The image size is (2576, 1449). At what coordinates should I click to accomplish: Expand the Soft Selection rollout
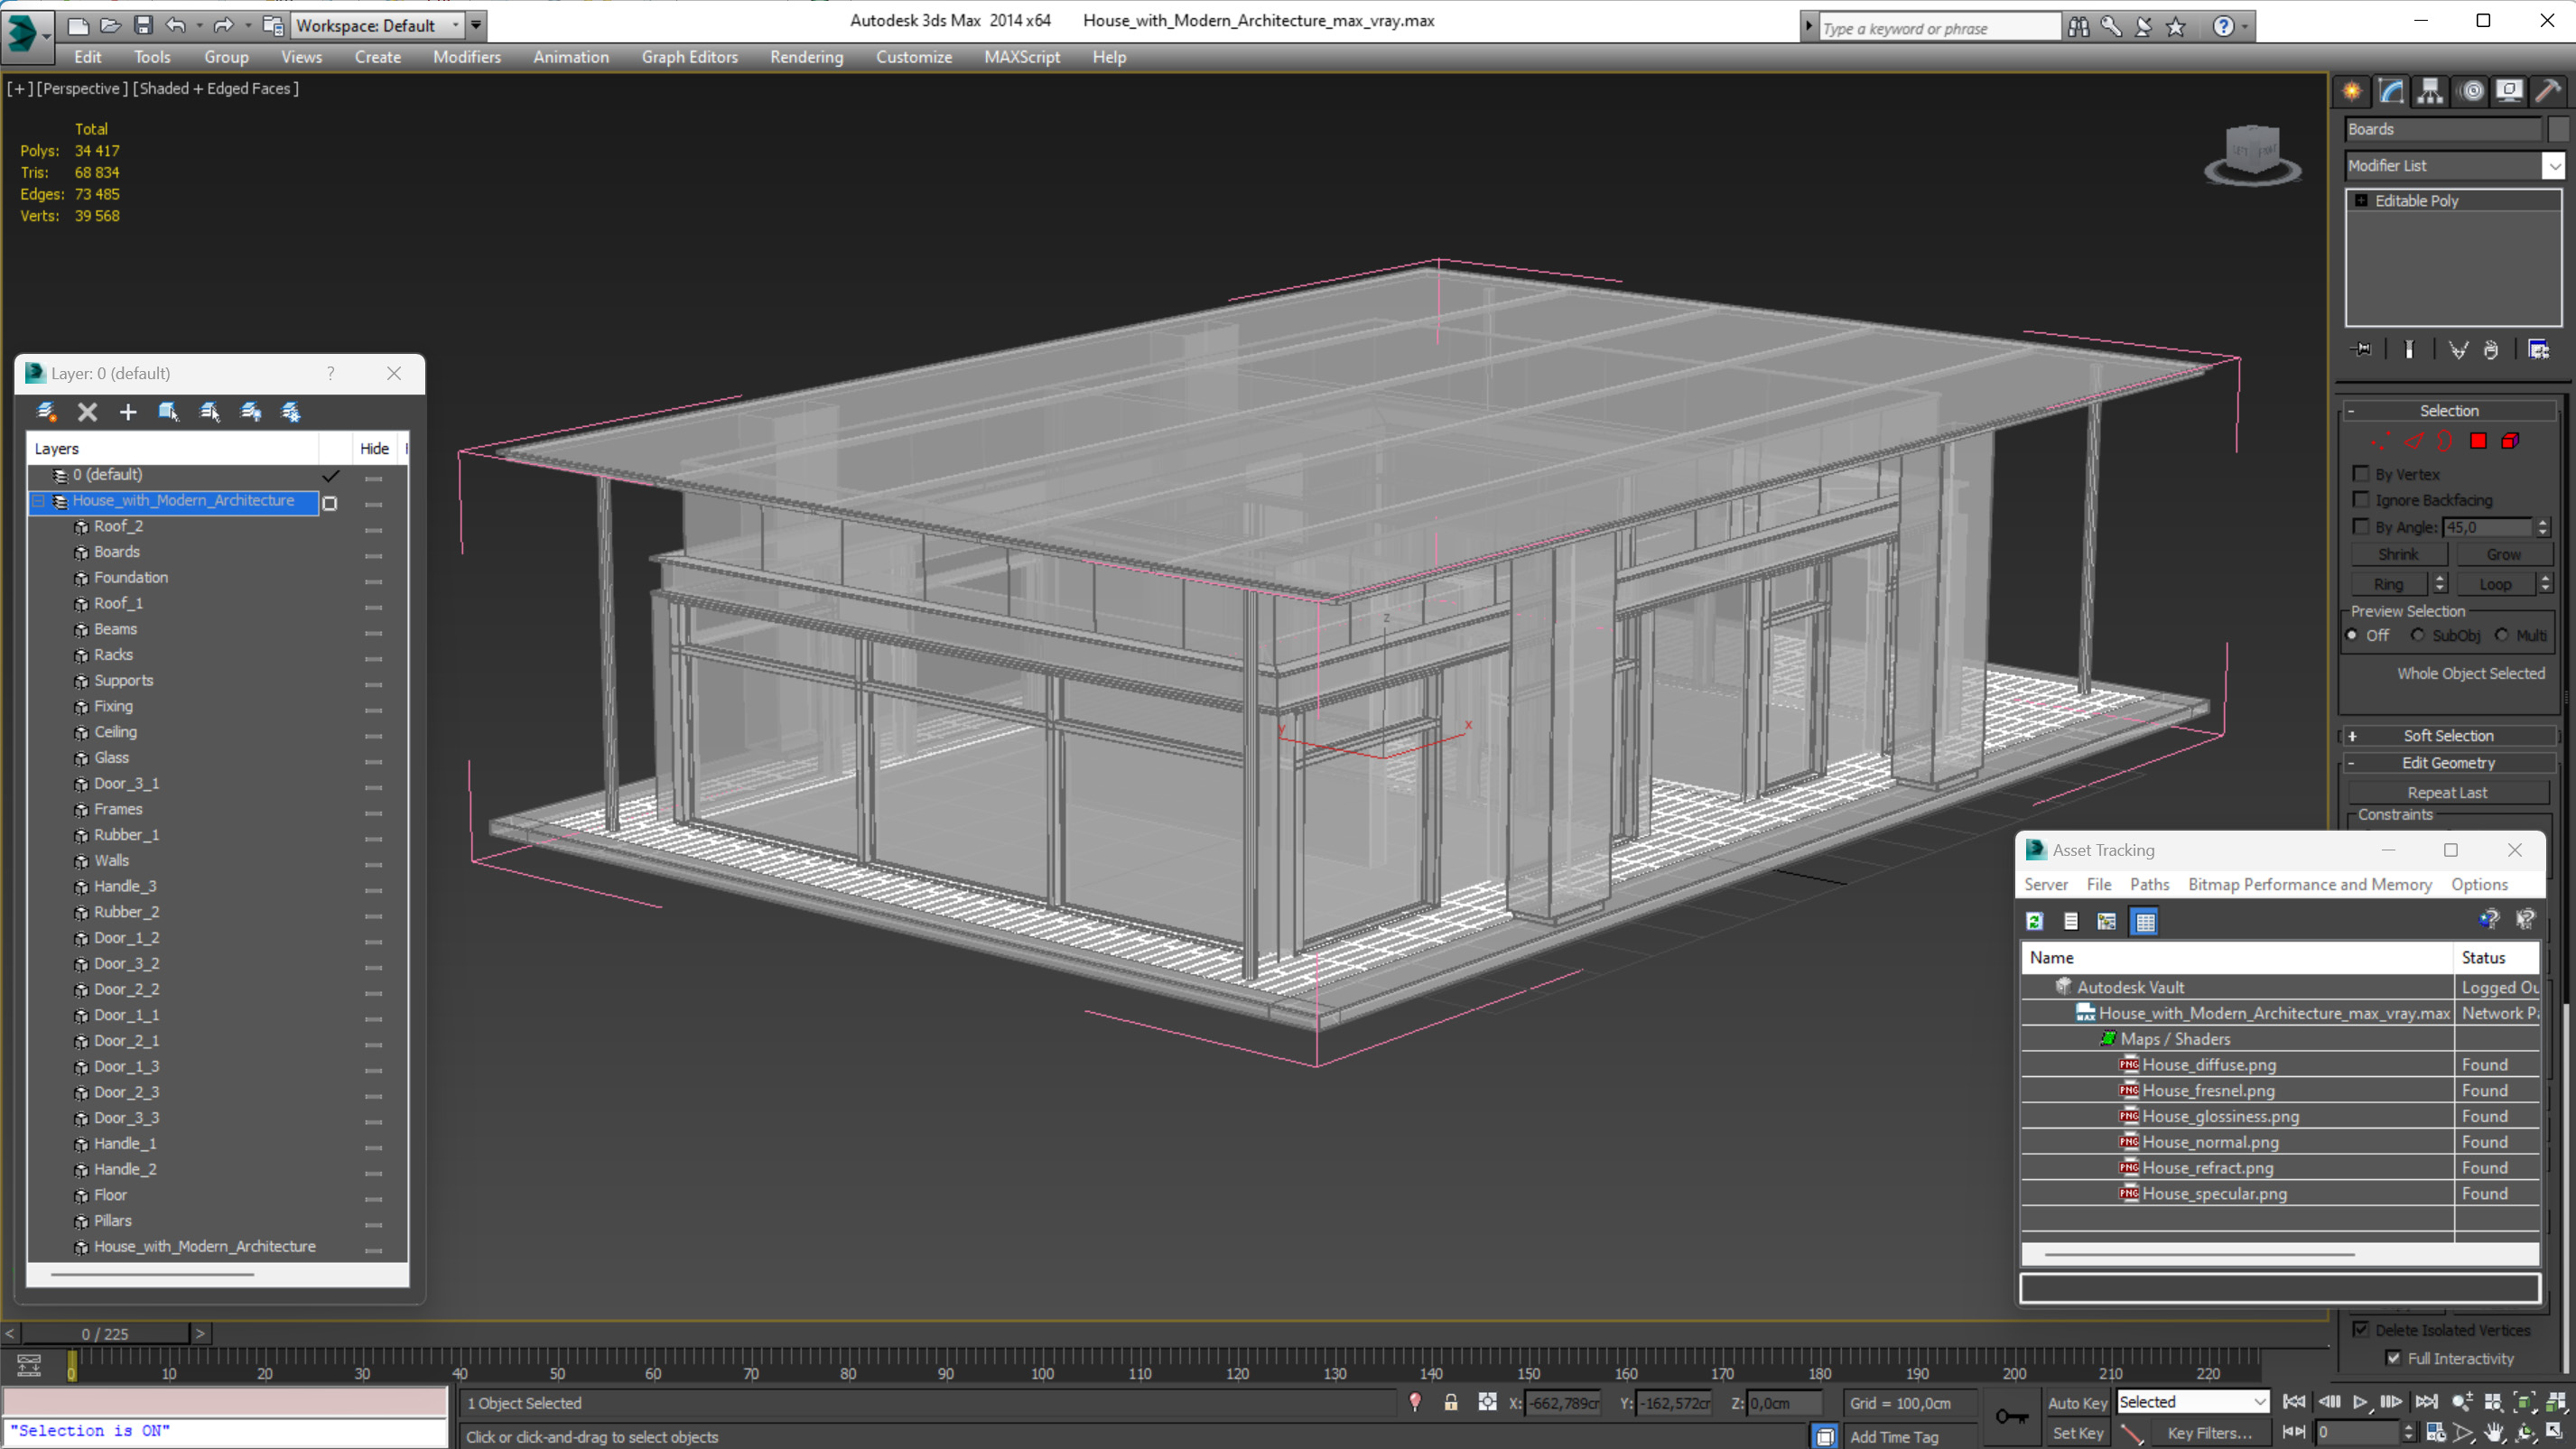[x=2448, y=736]
